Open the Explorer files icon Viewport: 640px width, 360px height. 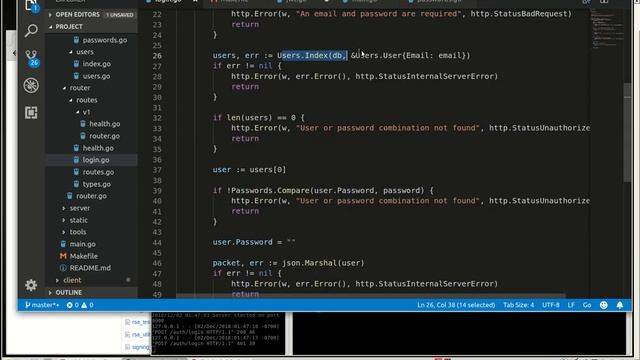pos(31,5)
